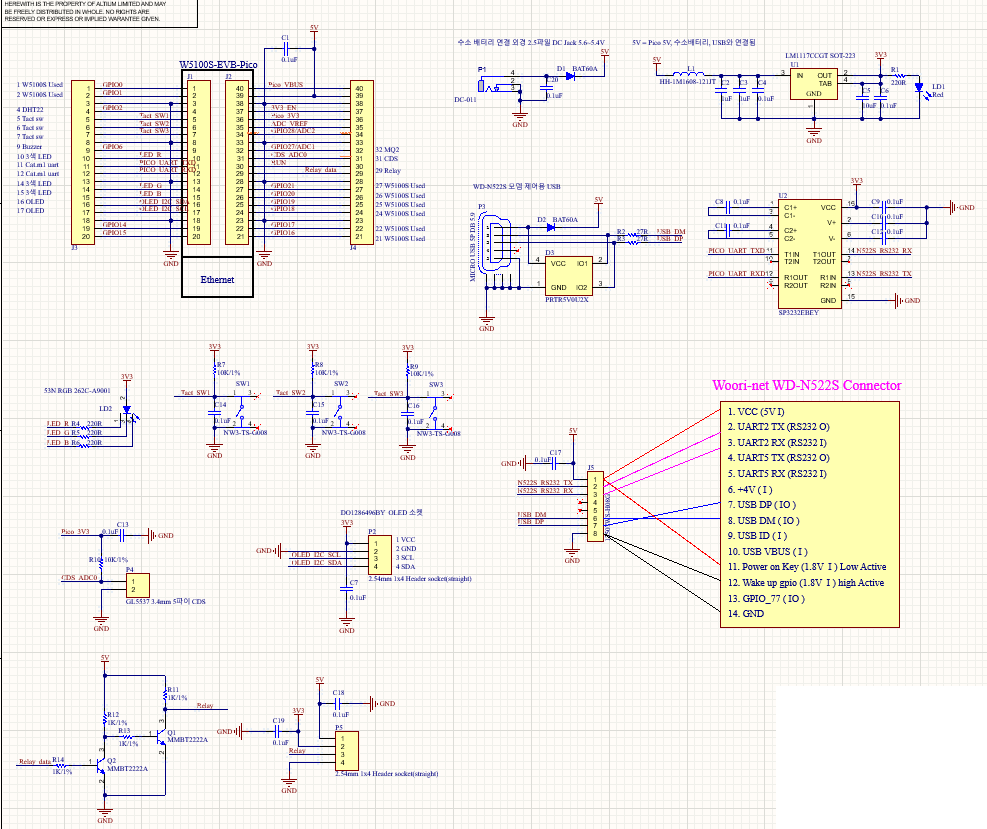
Task: Select the '10. USB VBUS ( I )' line
Action: (767, 551)
